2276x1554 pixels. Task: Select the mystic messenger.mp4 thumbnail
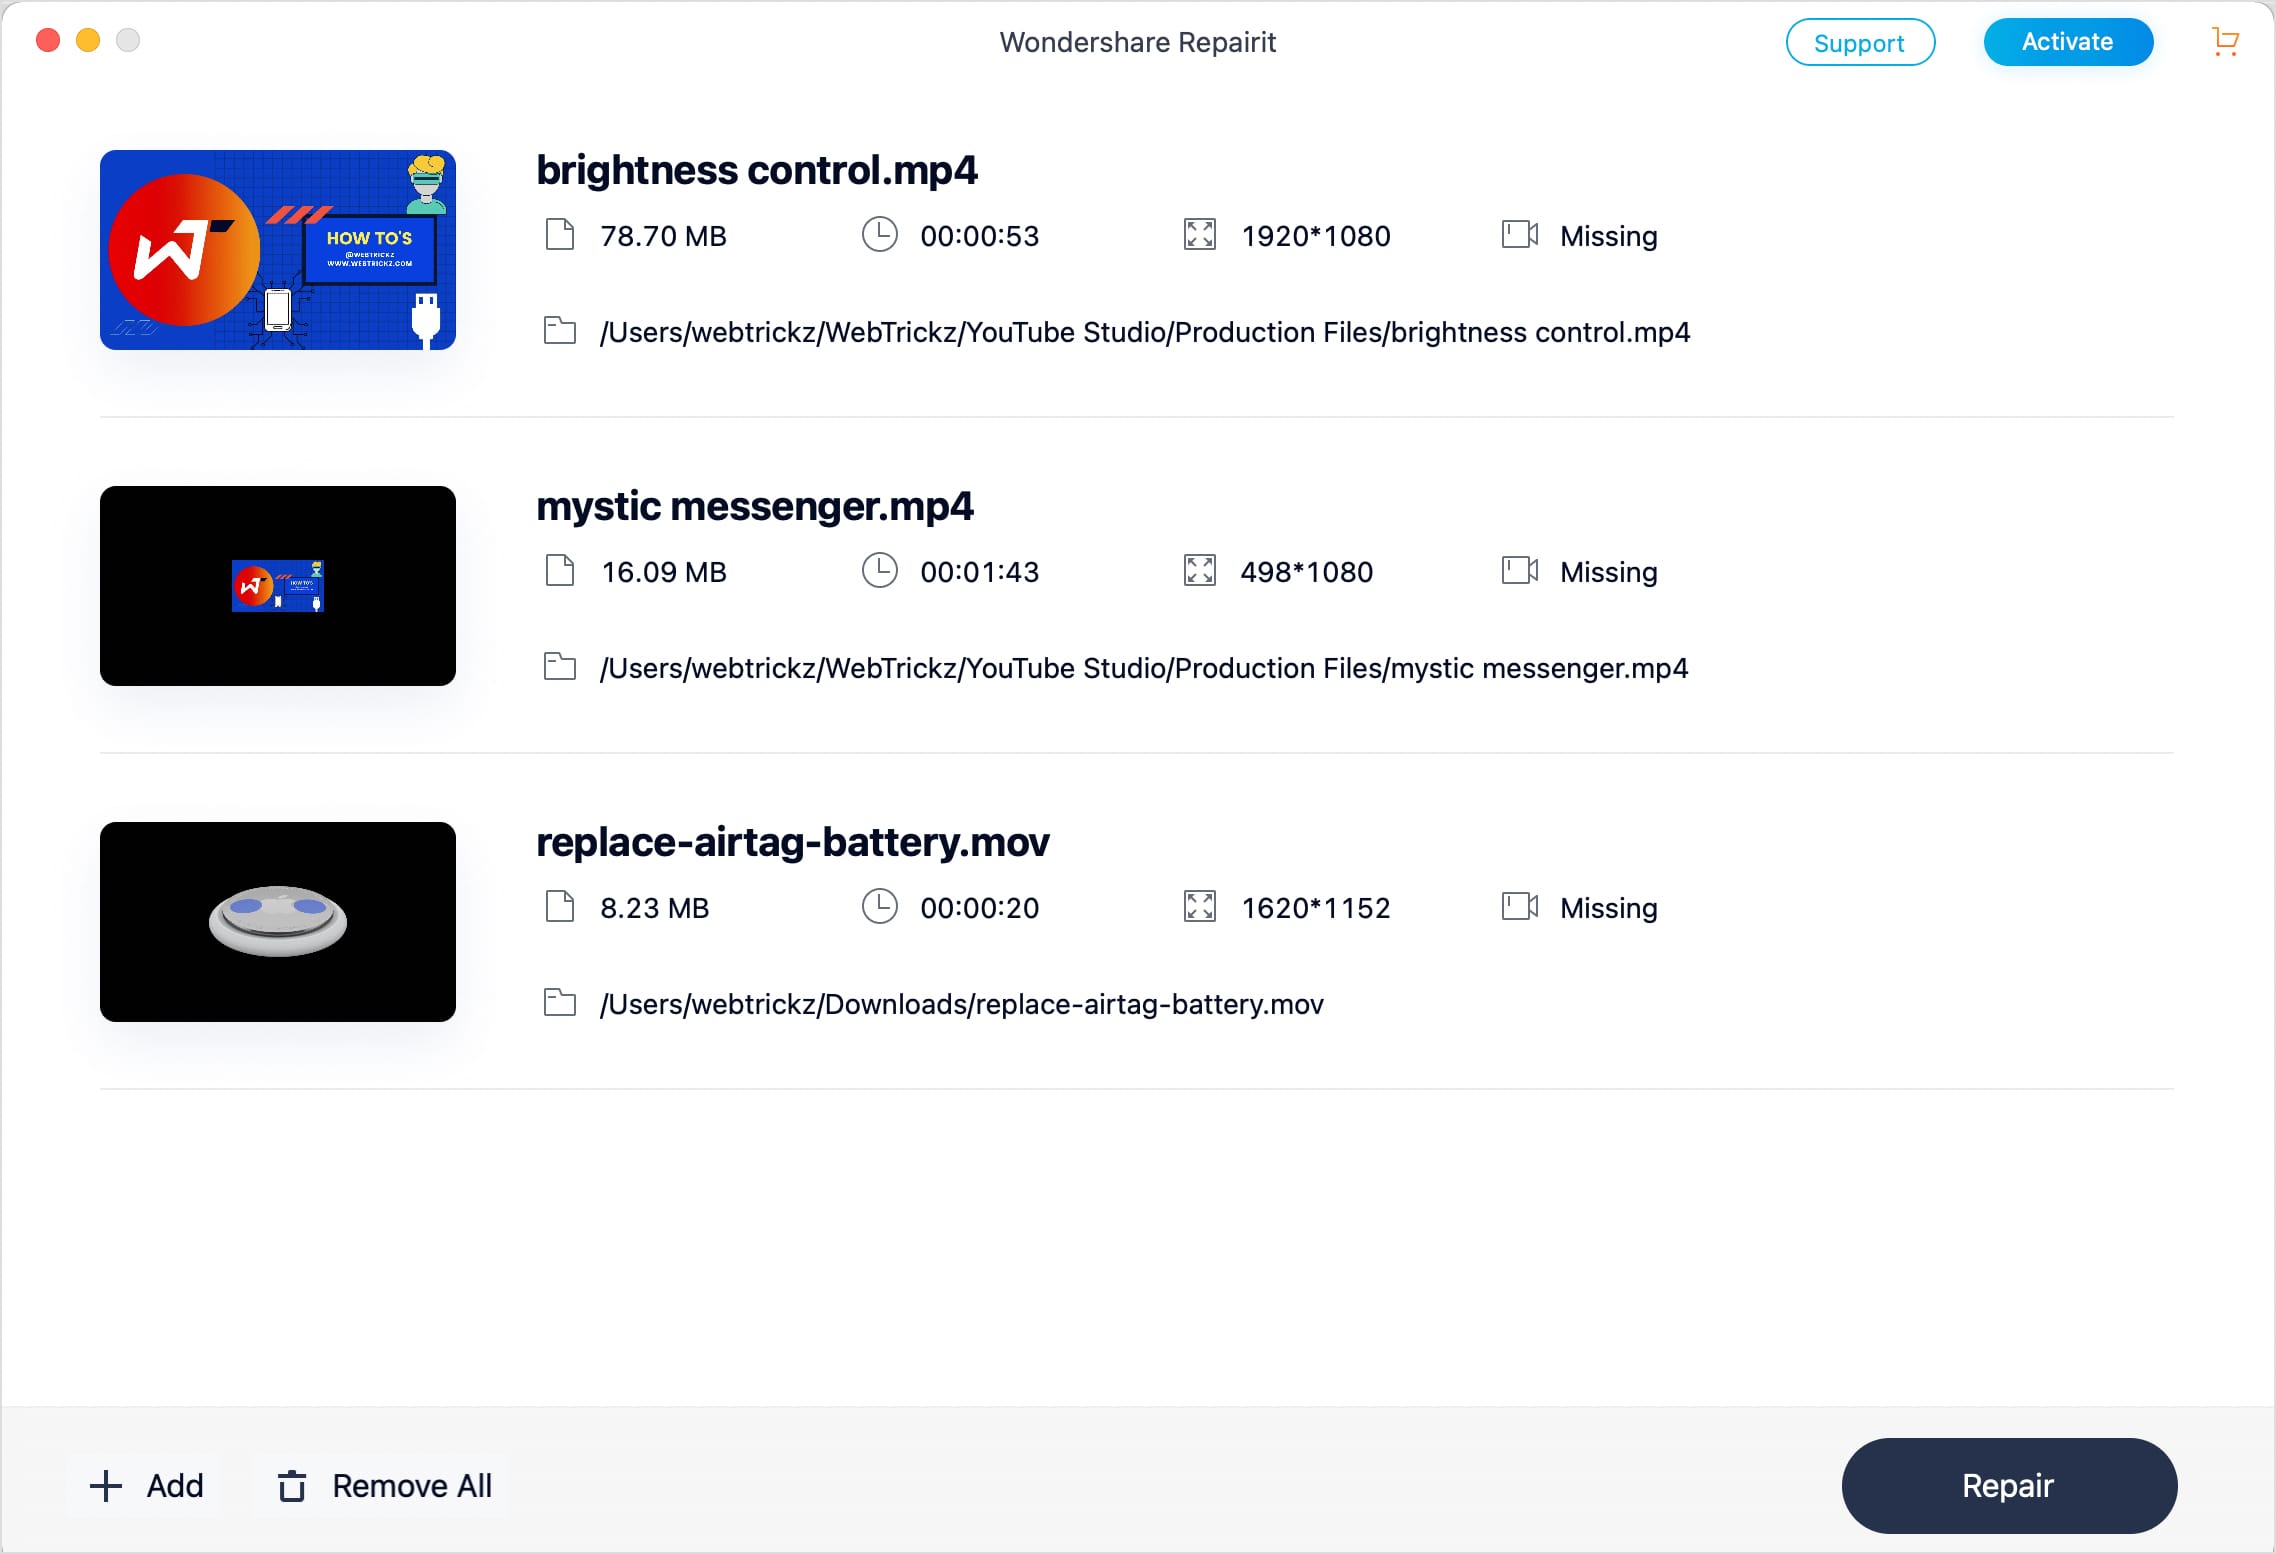(278, 586)
